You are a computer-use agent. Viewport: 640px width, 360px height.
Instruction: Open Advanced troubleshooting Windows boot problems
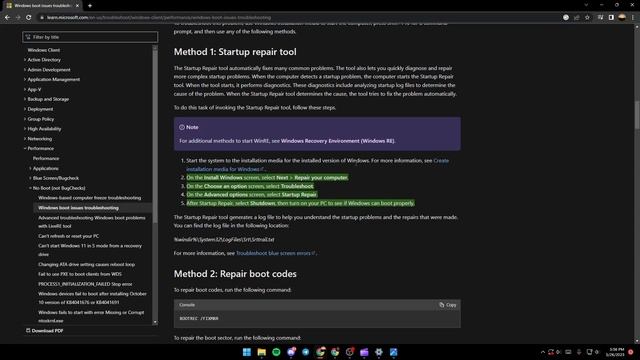92,222
